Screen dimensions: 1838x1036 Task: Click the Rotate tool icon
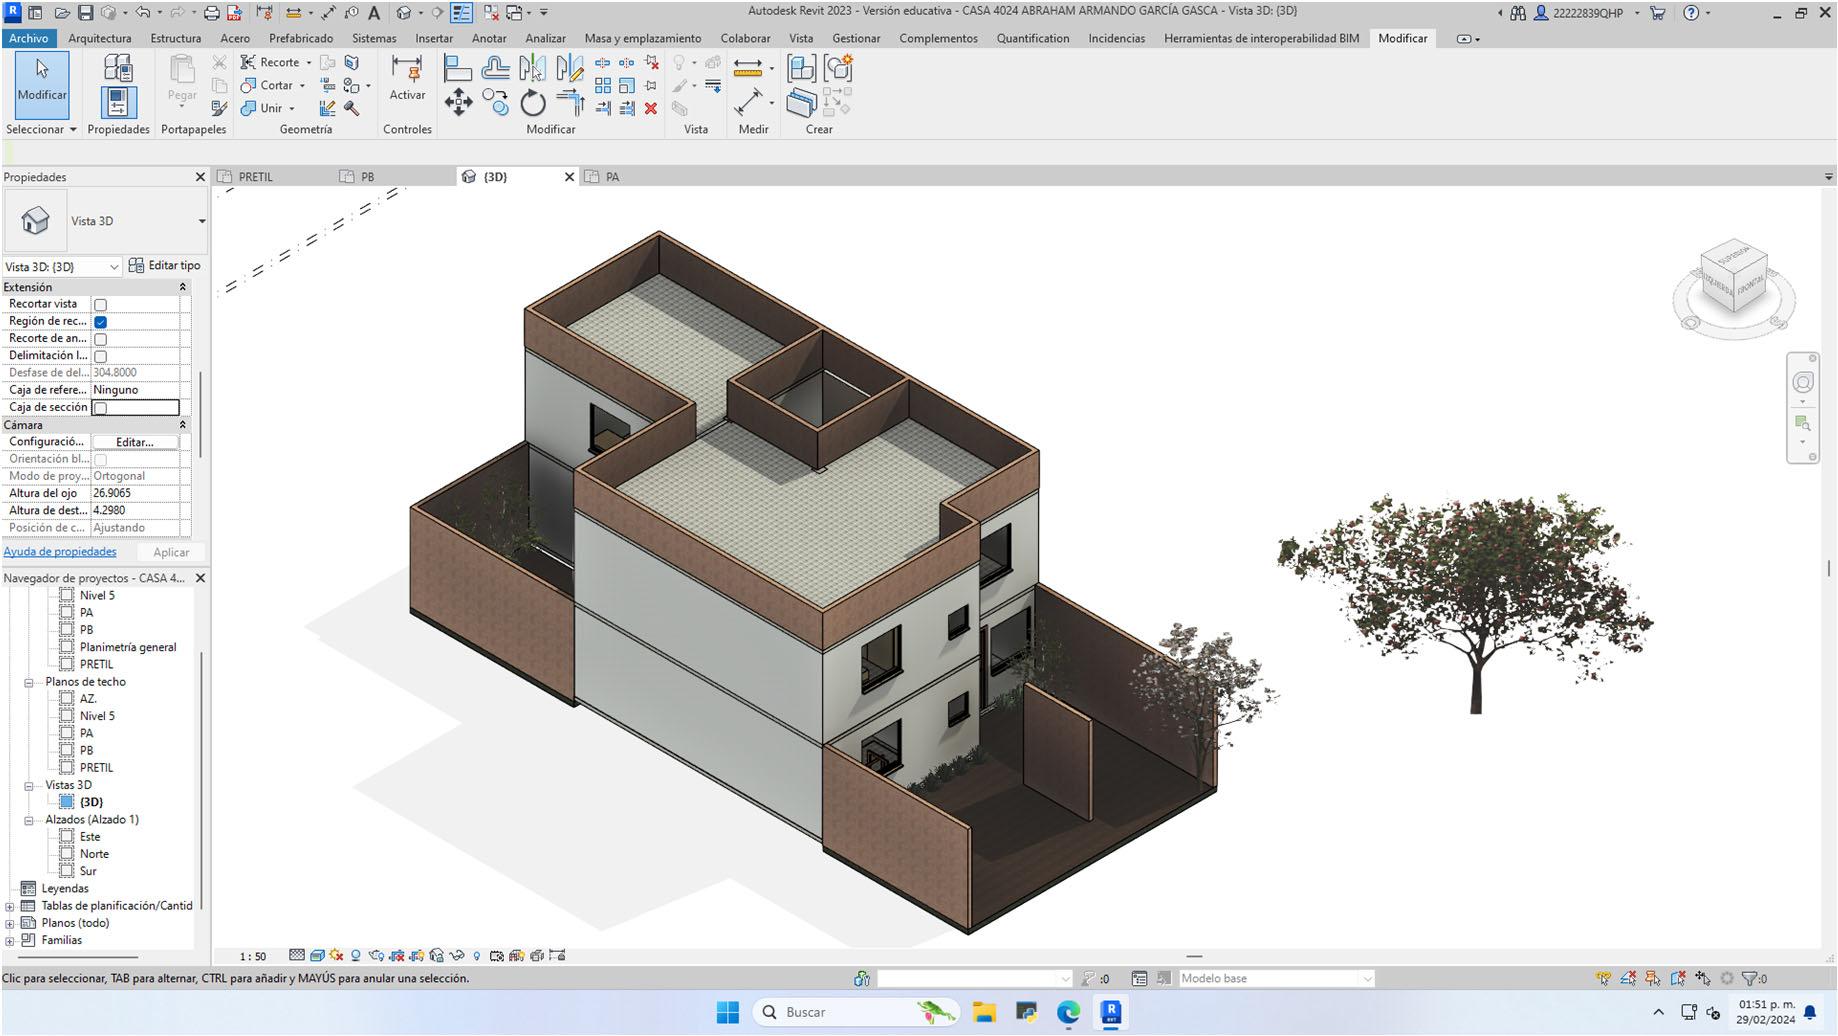(x=533, y=103)
